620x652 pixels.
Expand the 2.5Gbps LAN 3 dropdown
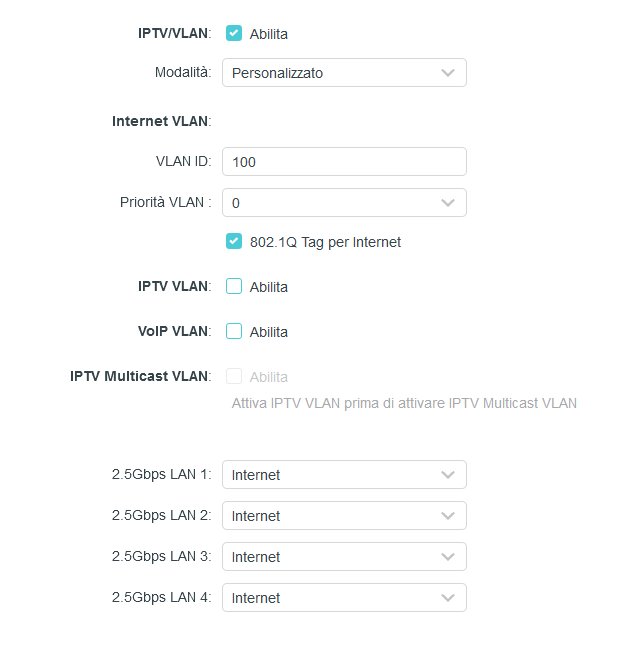coord(343,557)
